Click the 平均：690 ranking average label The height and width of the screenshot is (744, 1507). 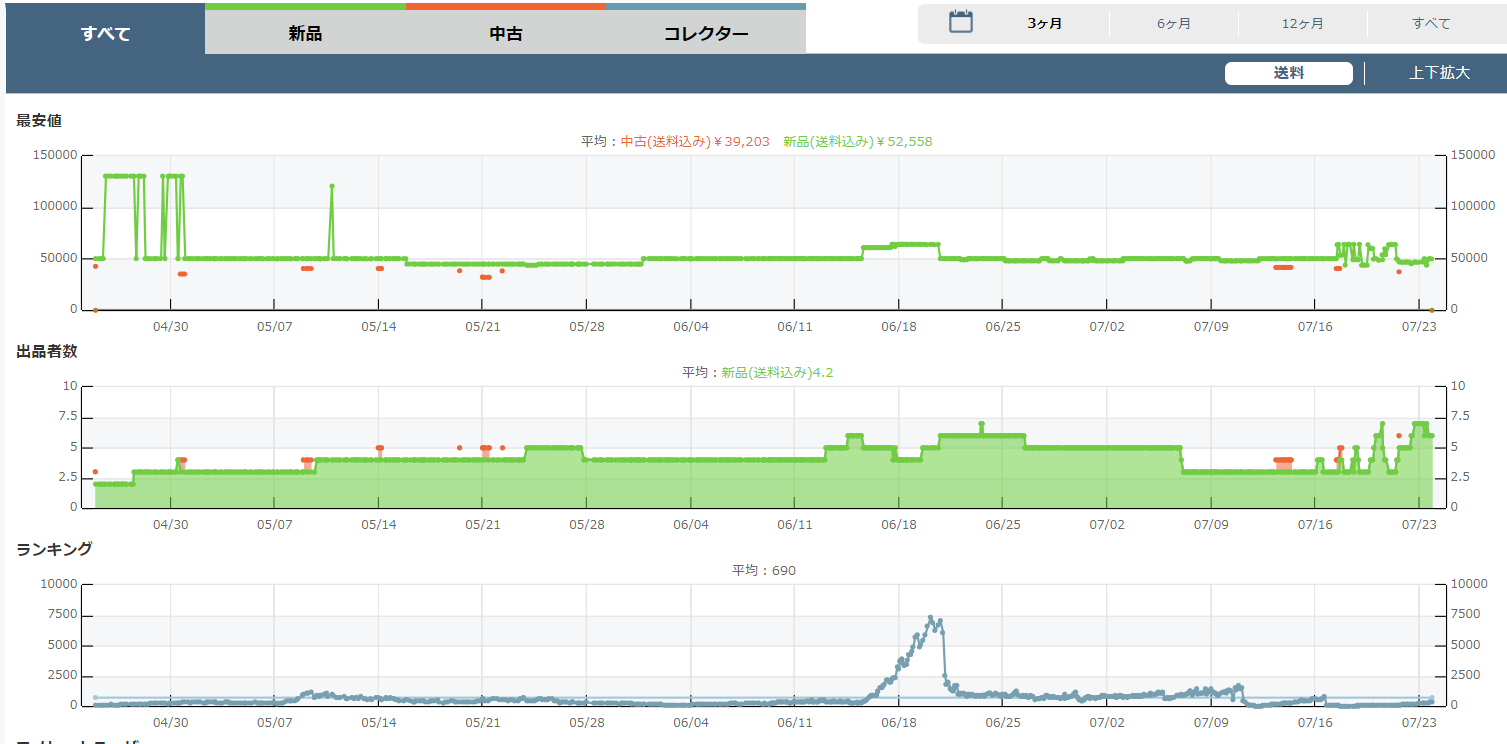[764, 570]
